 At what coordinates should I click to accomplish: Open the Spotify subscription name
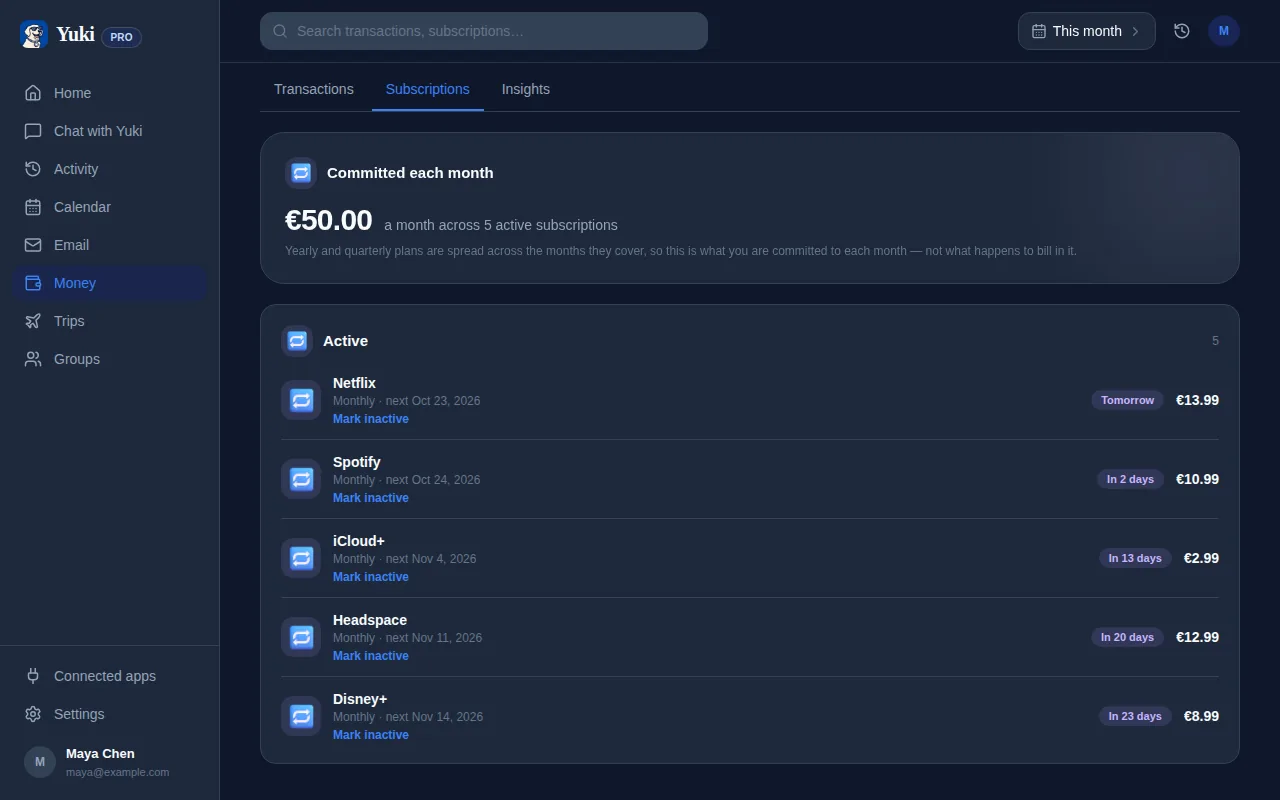pyautogui.click(x=357, y=462)
